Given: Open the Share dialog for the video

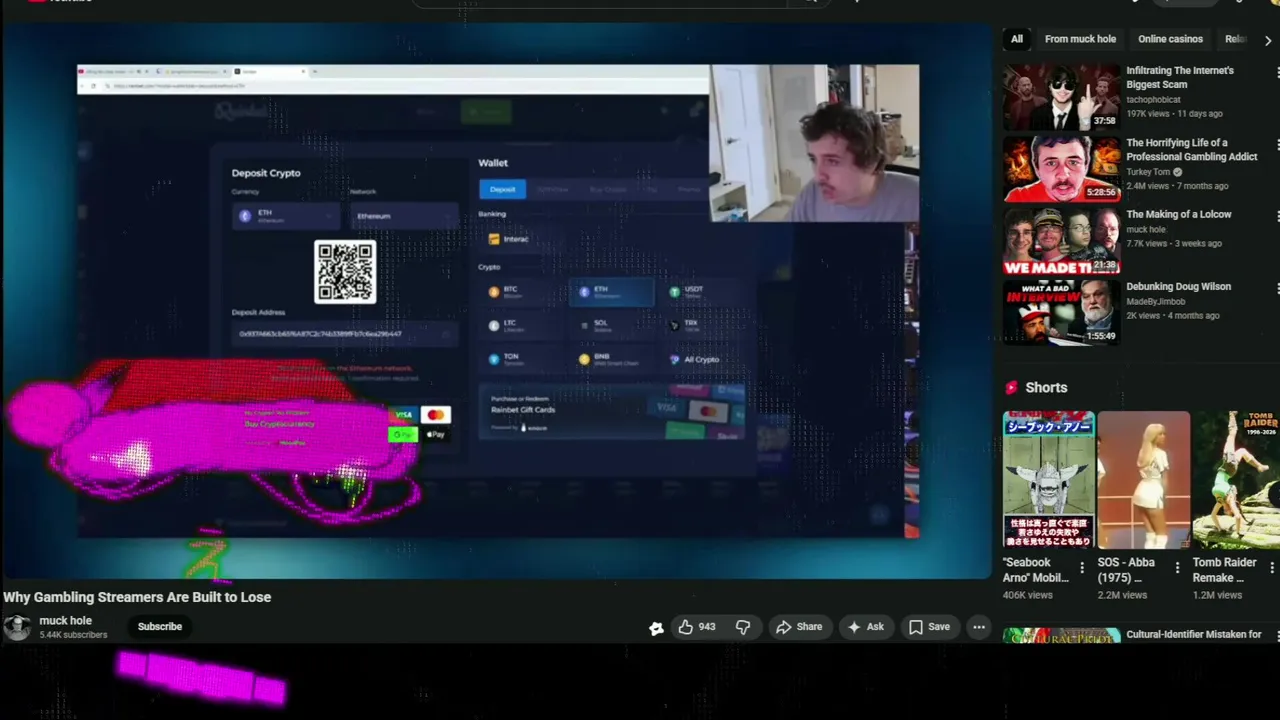Looking at the screenshot, I should click(799, 627).
